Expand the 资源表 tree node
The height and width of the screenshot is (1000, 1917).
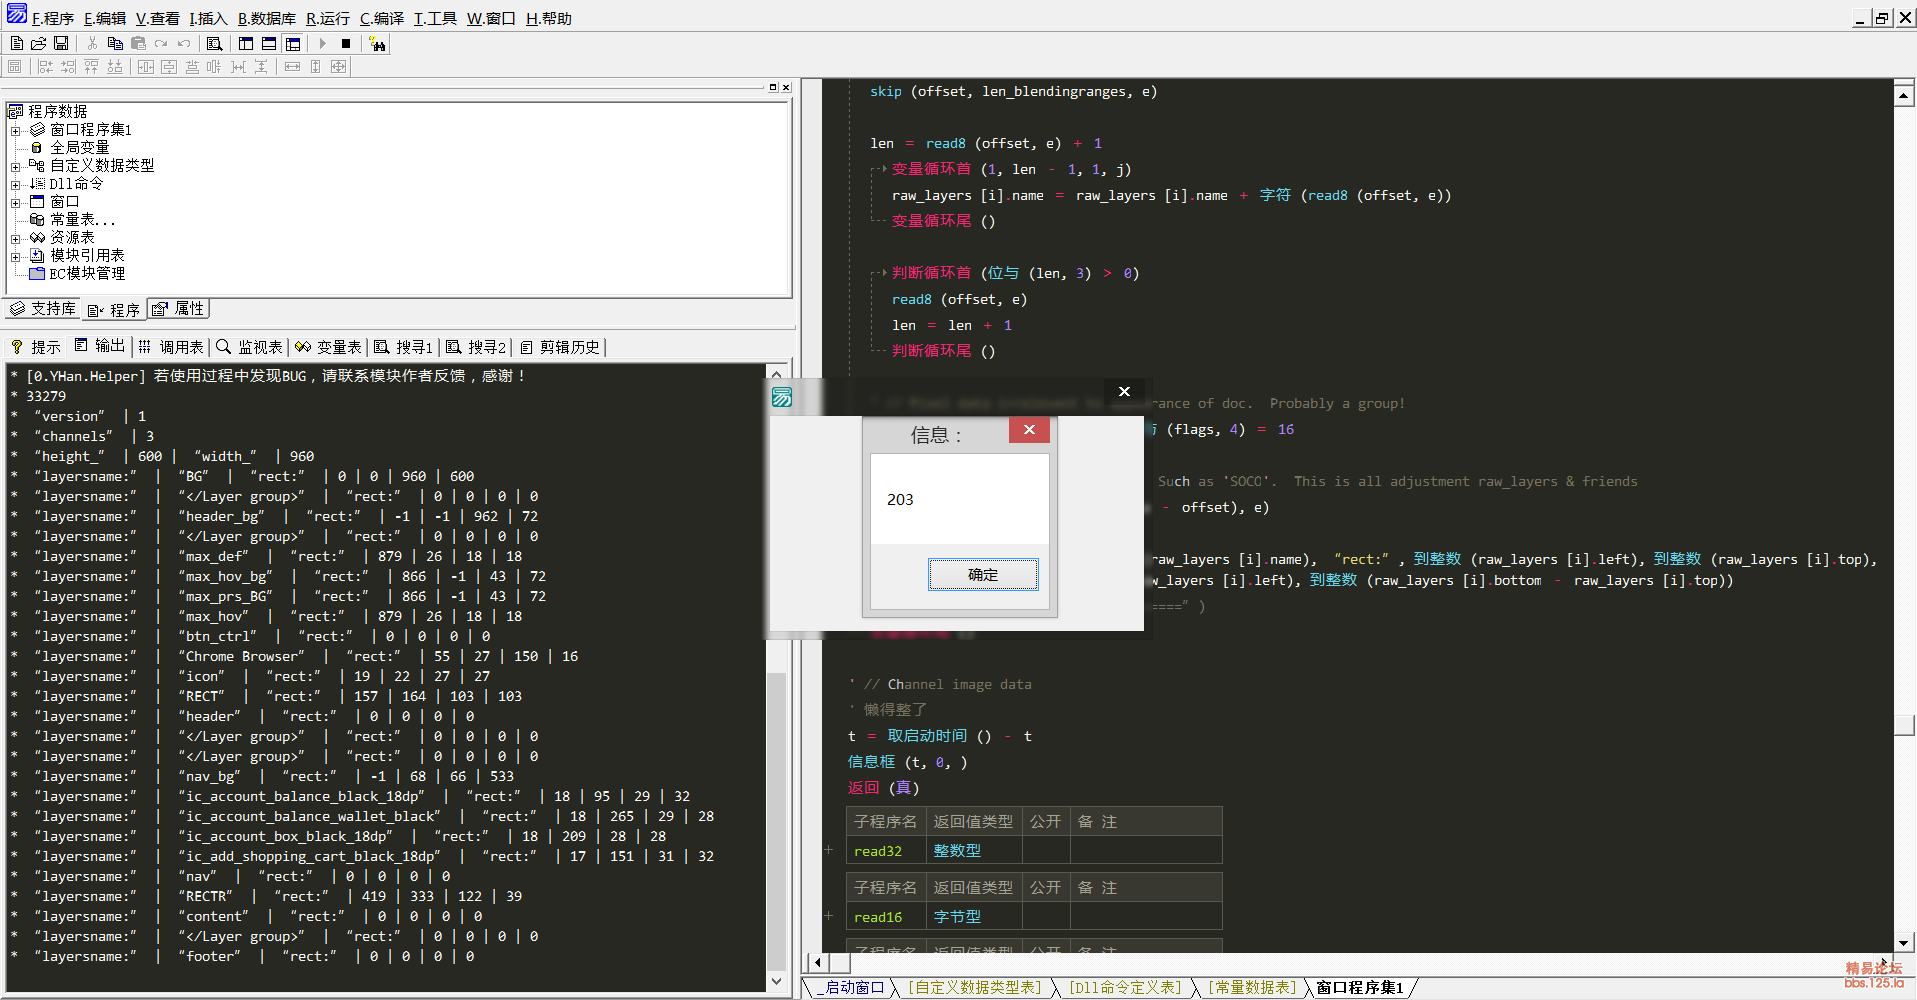(15, 238)
